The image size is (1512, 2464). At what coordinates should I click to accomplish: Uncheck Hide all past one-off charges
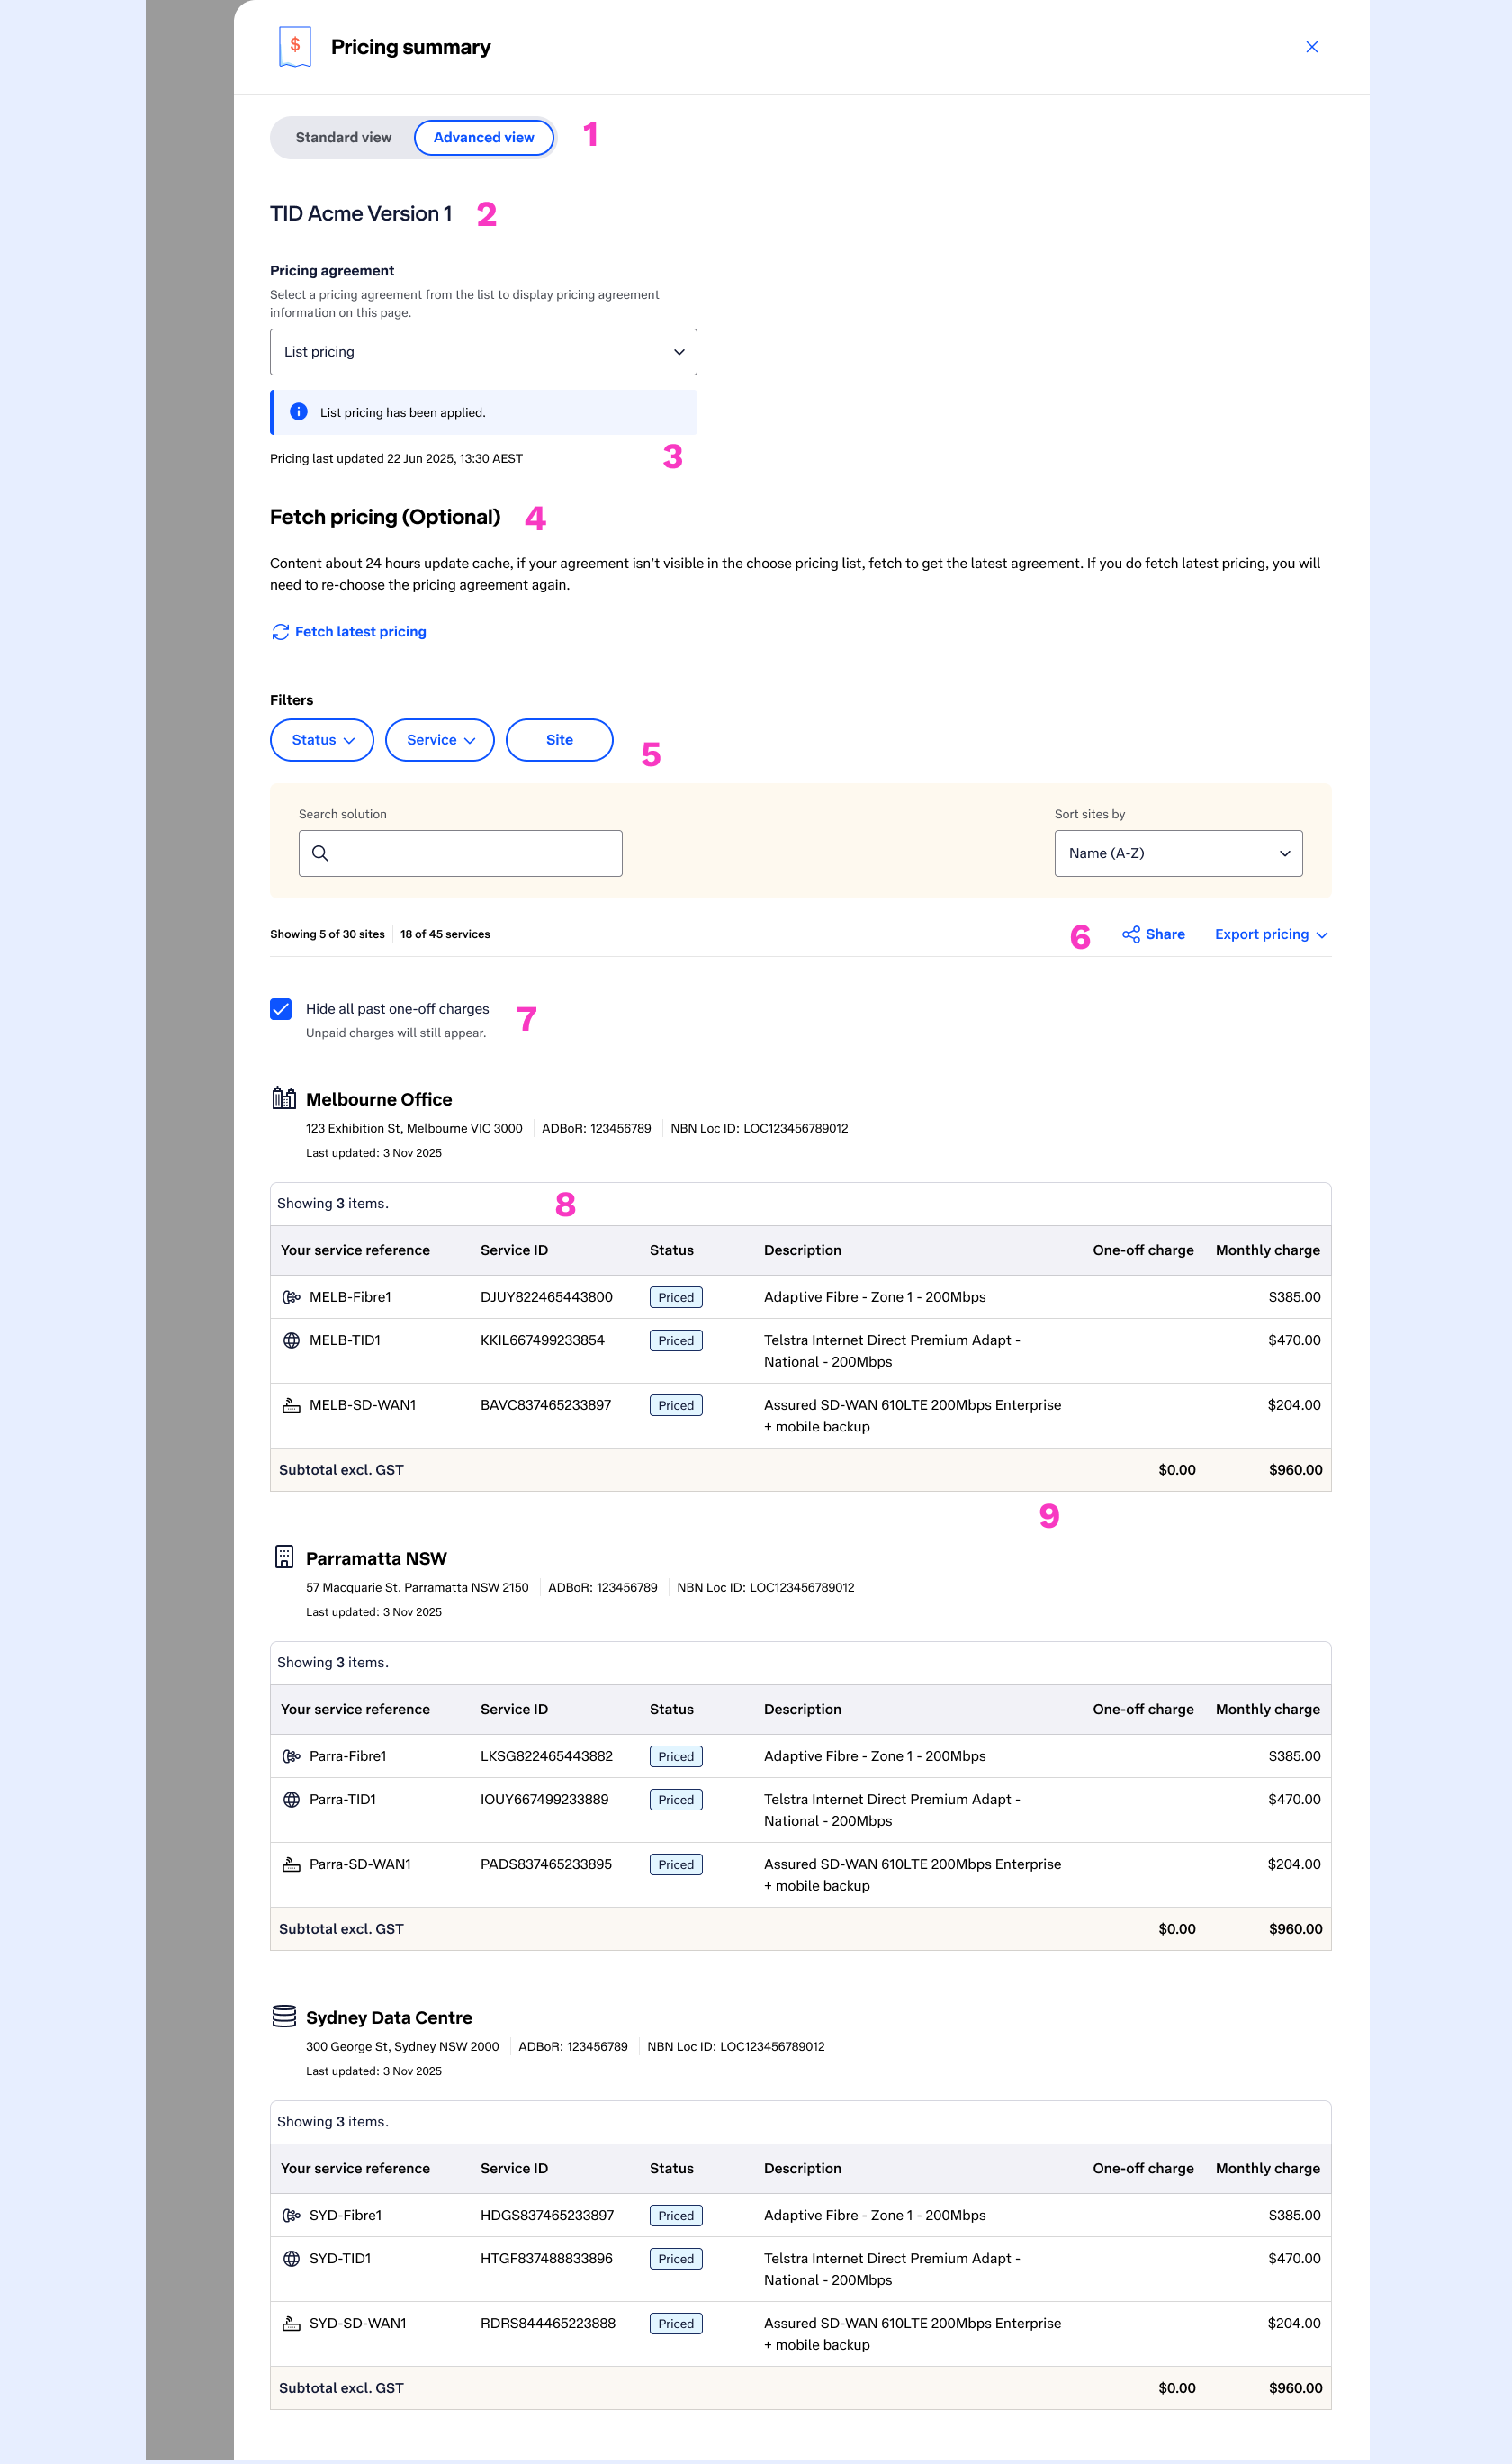pos(281,1009)
